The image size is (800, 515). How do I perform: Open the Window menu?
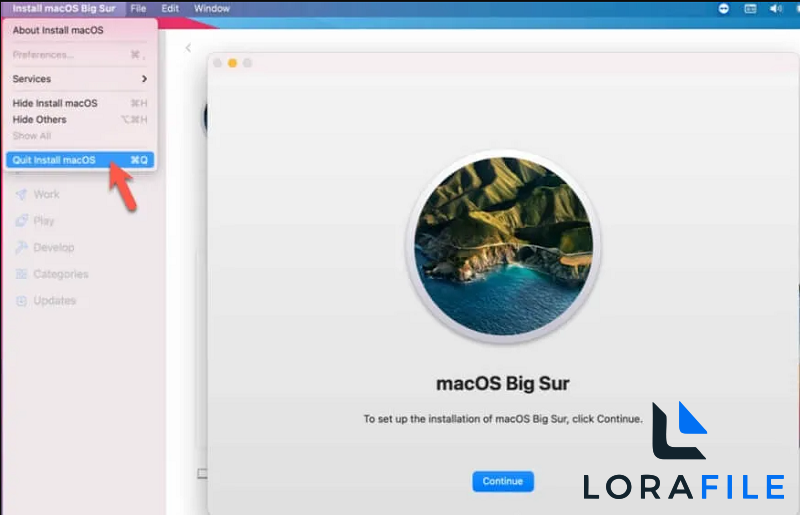point(212,8)
